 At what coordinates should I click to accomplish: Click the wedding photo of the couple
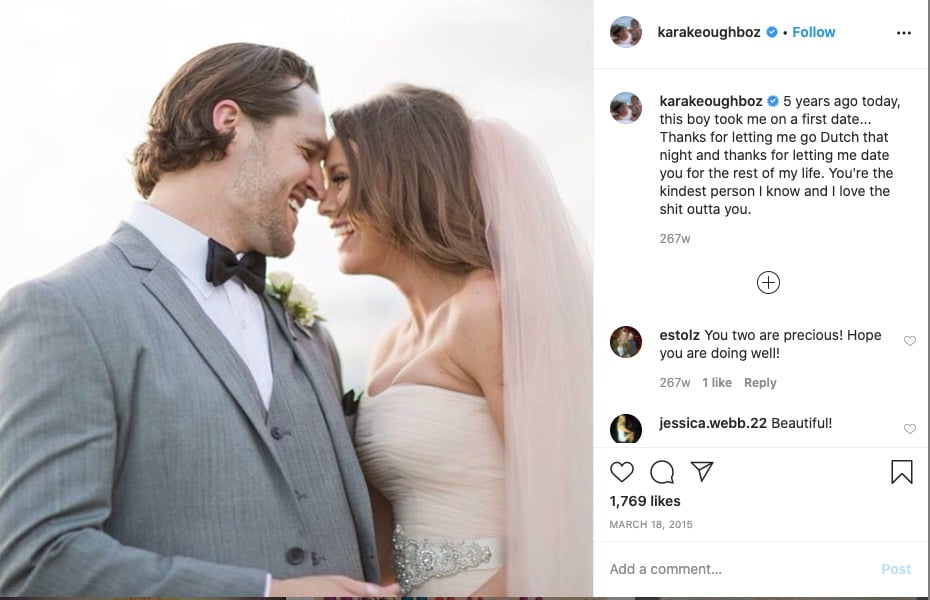pyautogui.click(x=297, y=298)
